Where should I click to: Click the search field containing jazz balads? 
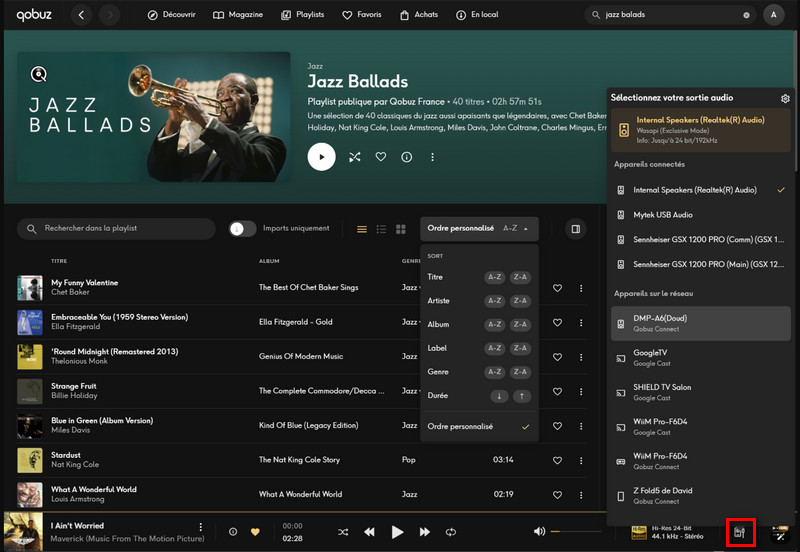coord(670,15)
